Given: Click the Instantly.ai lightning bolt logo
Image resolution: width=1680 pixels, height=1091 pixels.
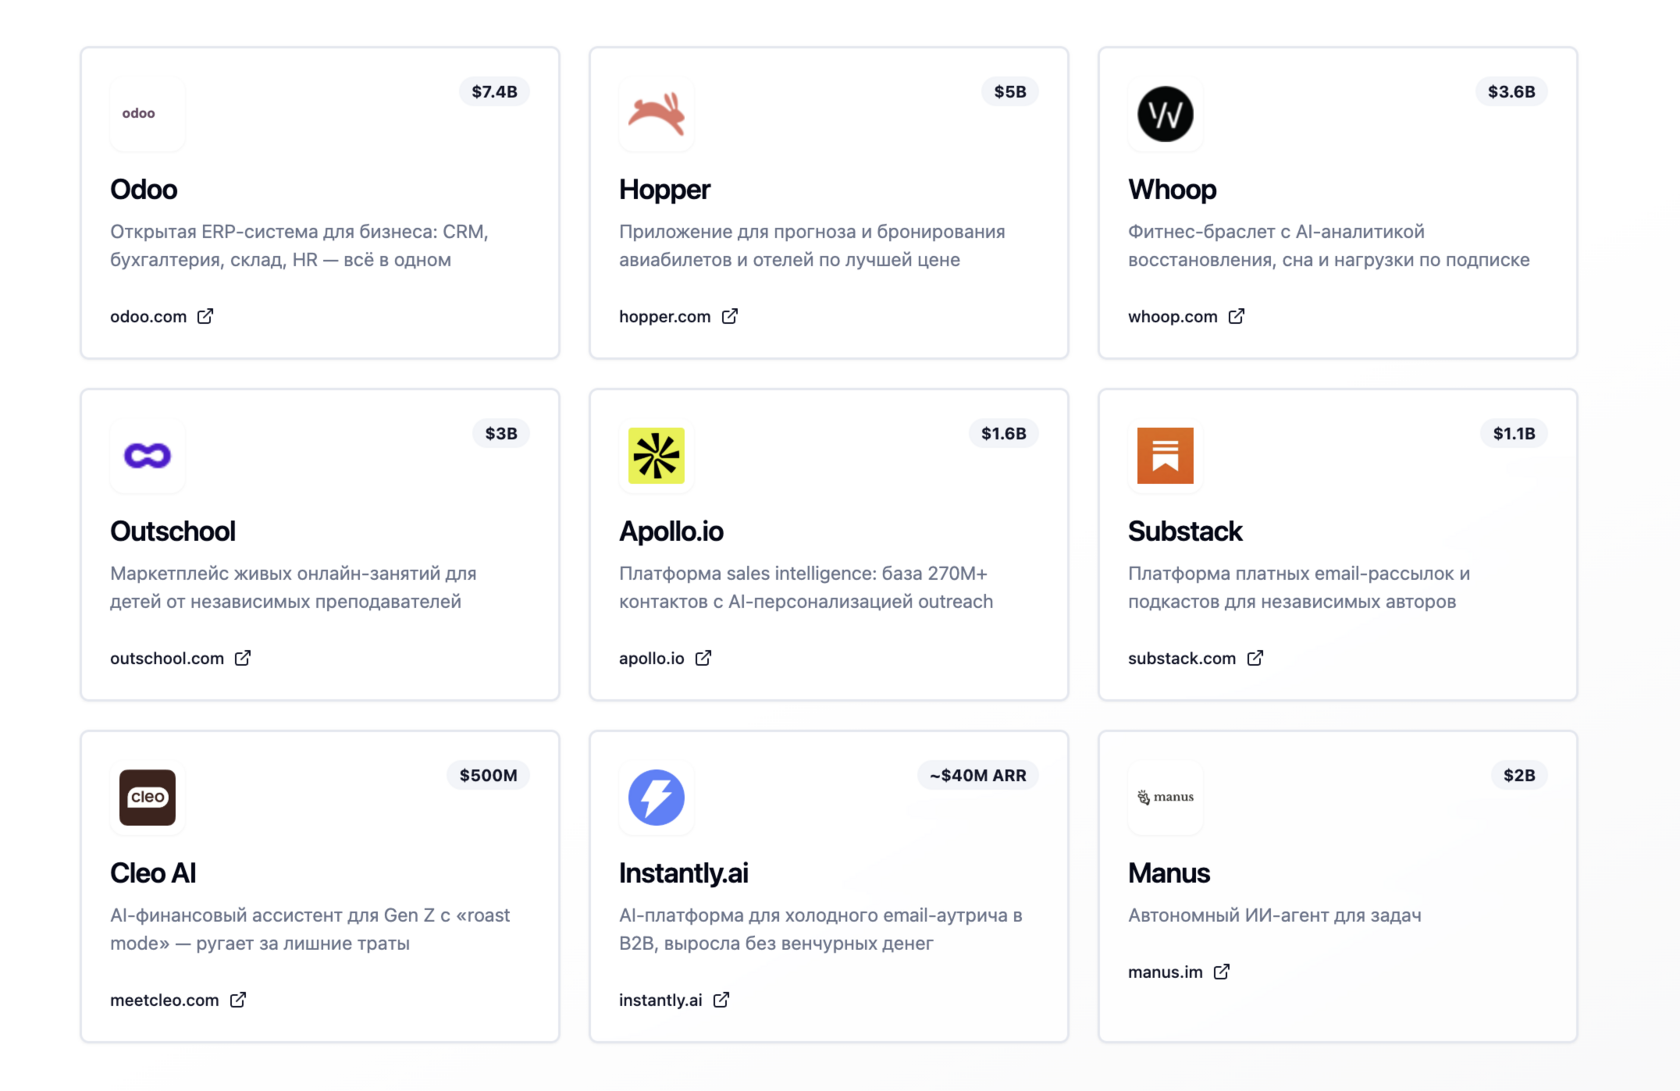Looking at the screenshot, I should point(656,798).
